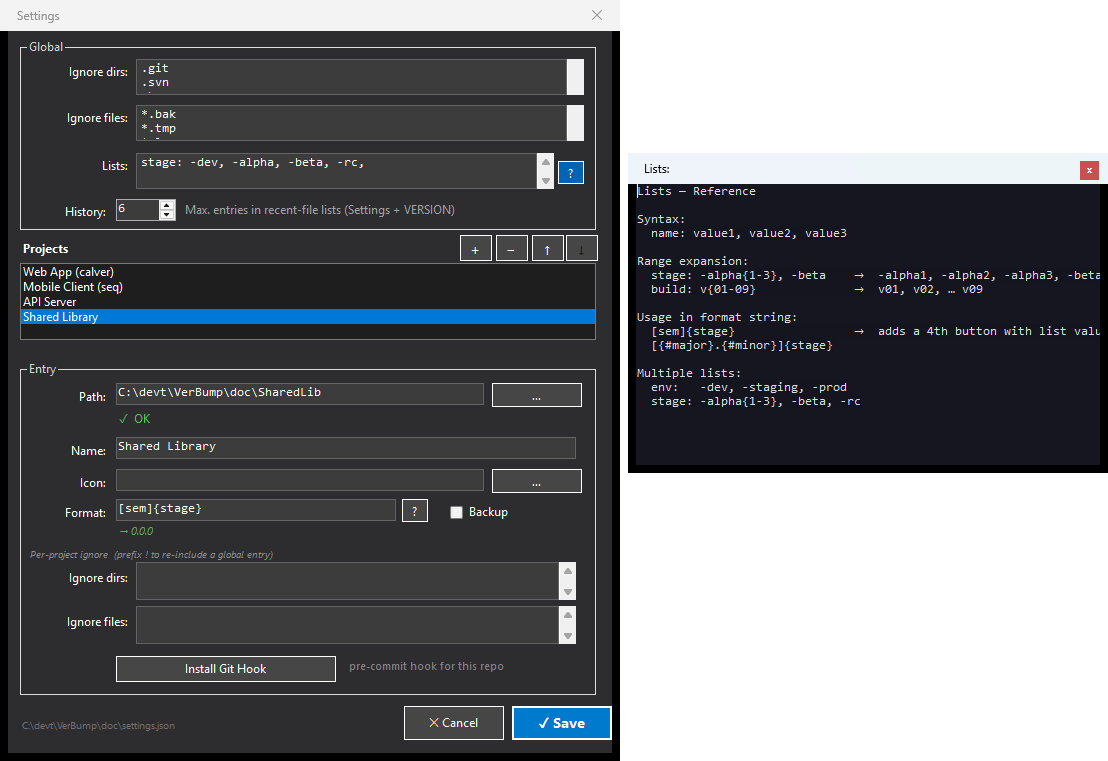
Task: Select the API Server project
Action: point(308,302)
